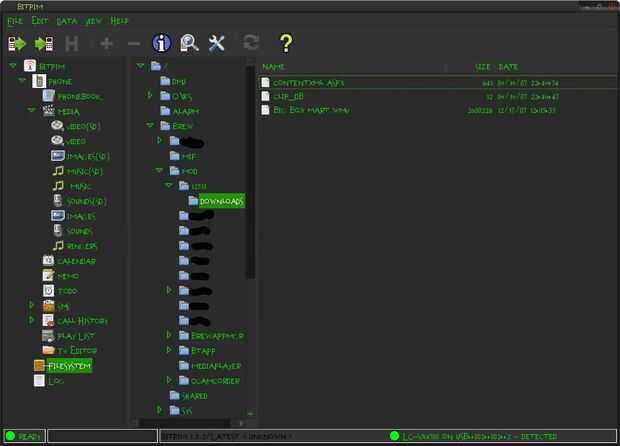Click the greyed H history toolbar icon
This screenshot has height=446, width=620.
[72, 43]
